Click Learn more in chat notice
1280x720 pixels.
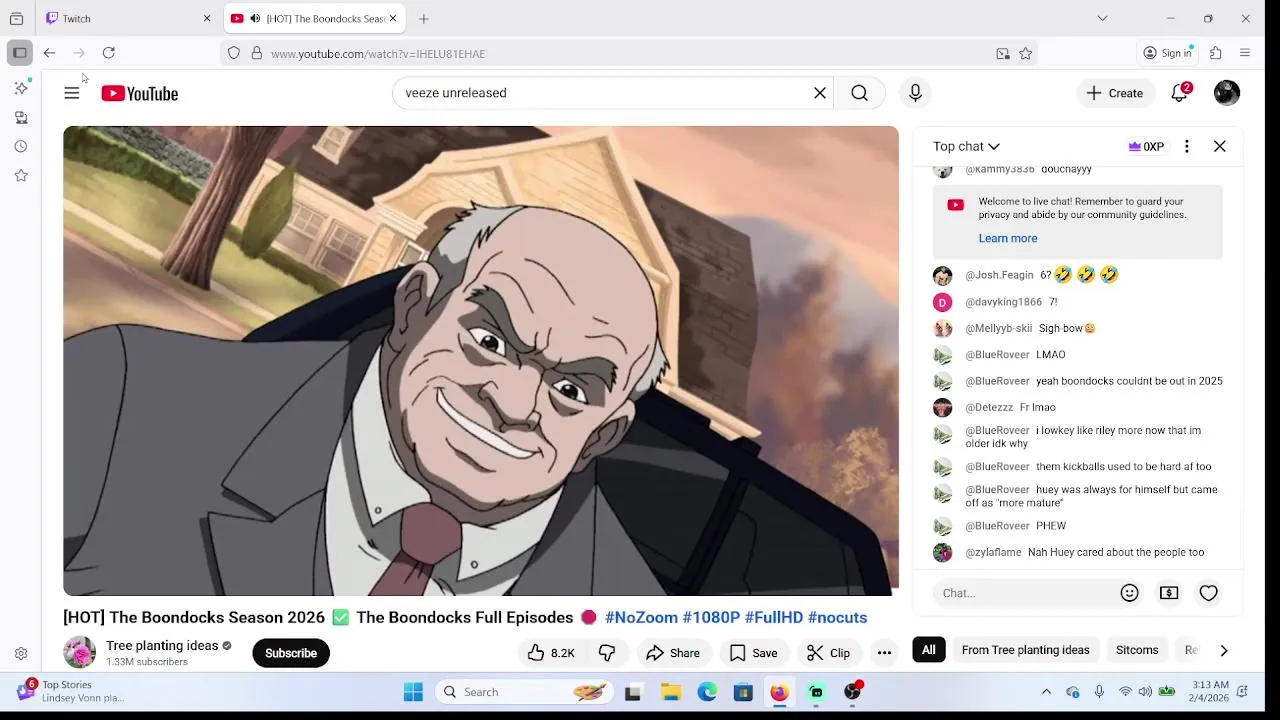click(x=1008, y=238)
